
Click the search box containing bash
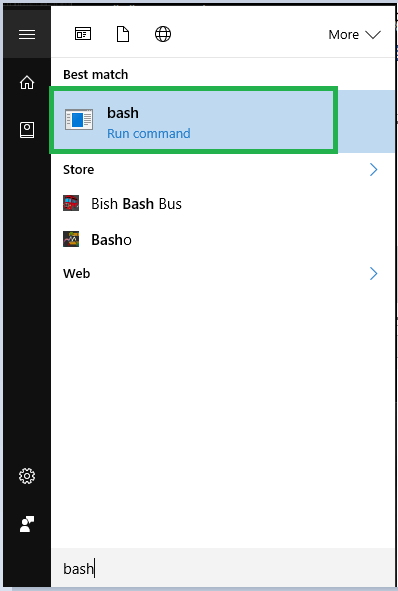tap(222, 568)
